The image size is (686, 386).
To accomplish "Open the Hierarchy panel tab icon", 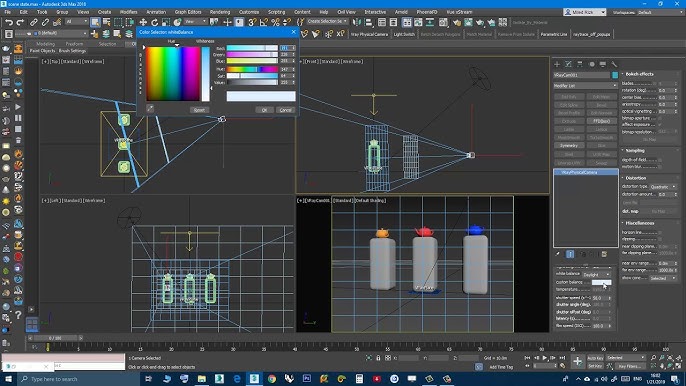I will (x=580, y=64).
